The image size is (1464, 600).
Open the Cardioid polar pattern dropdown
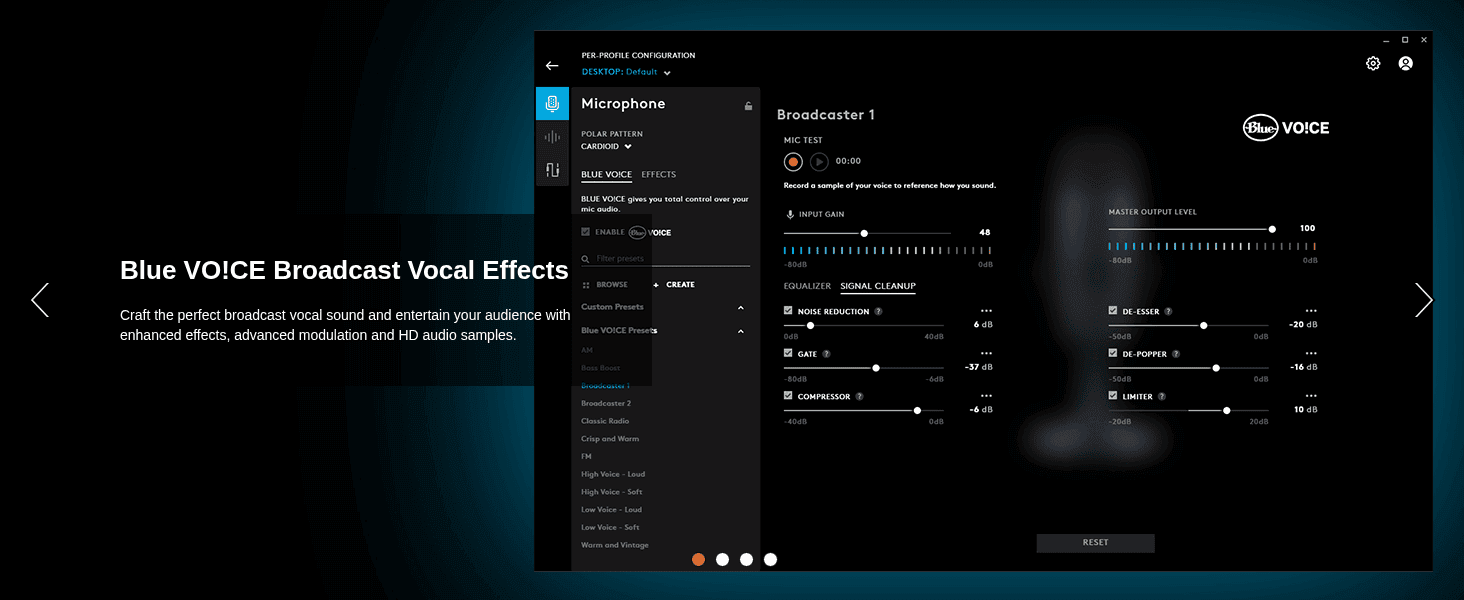pyautogui.click(x=607, y=147)
